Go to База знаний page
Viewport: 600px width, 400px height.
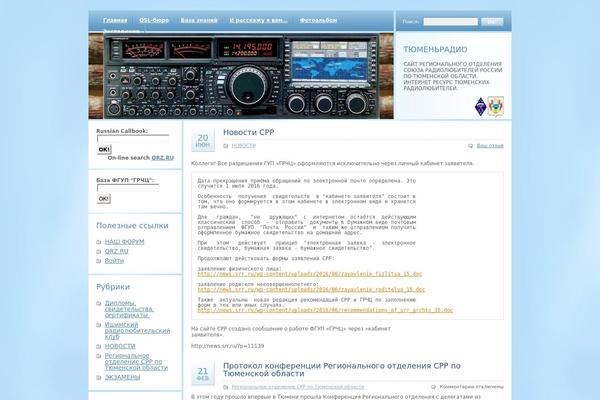[x=199, y=20]
